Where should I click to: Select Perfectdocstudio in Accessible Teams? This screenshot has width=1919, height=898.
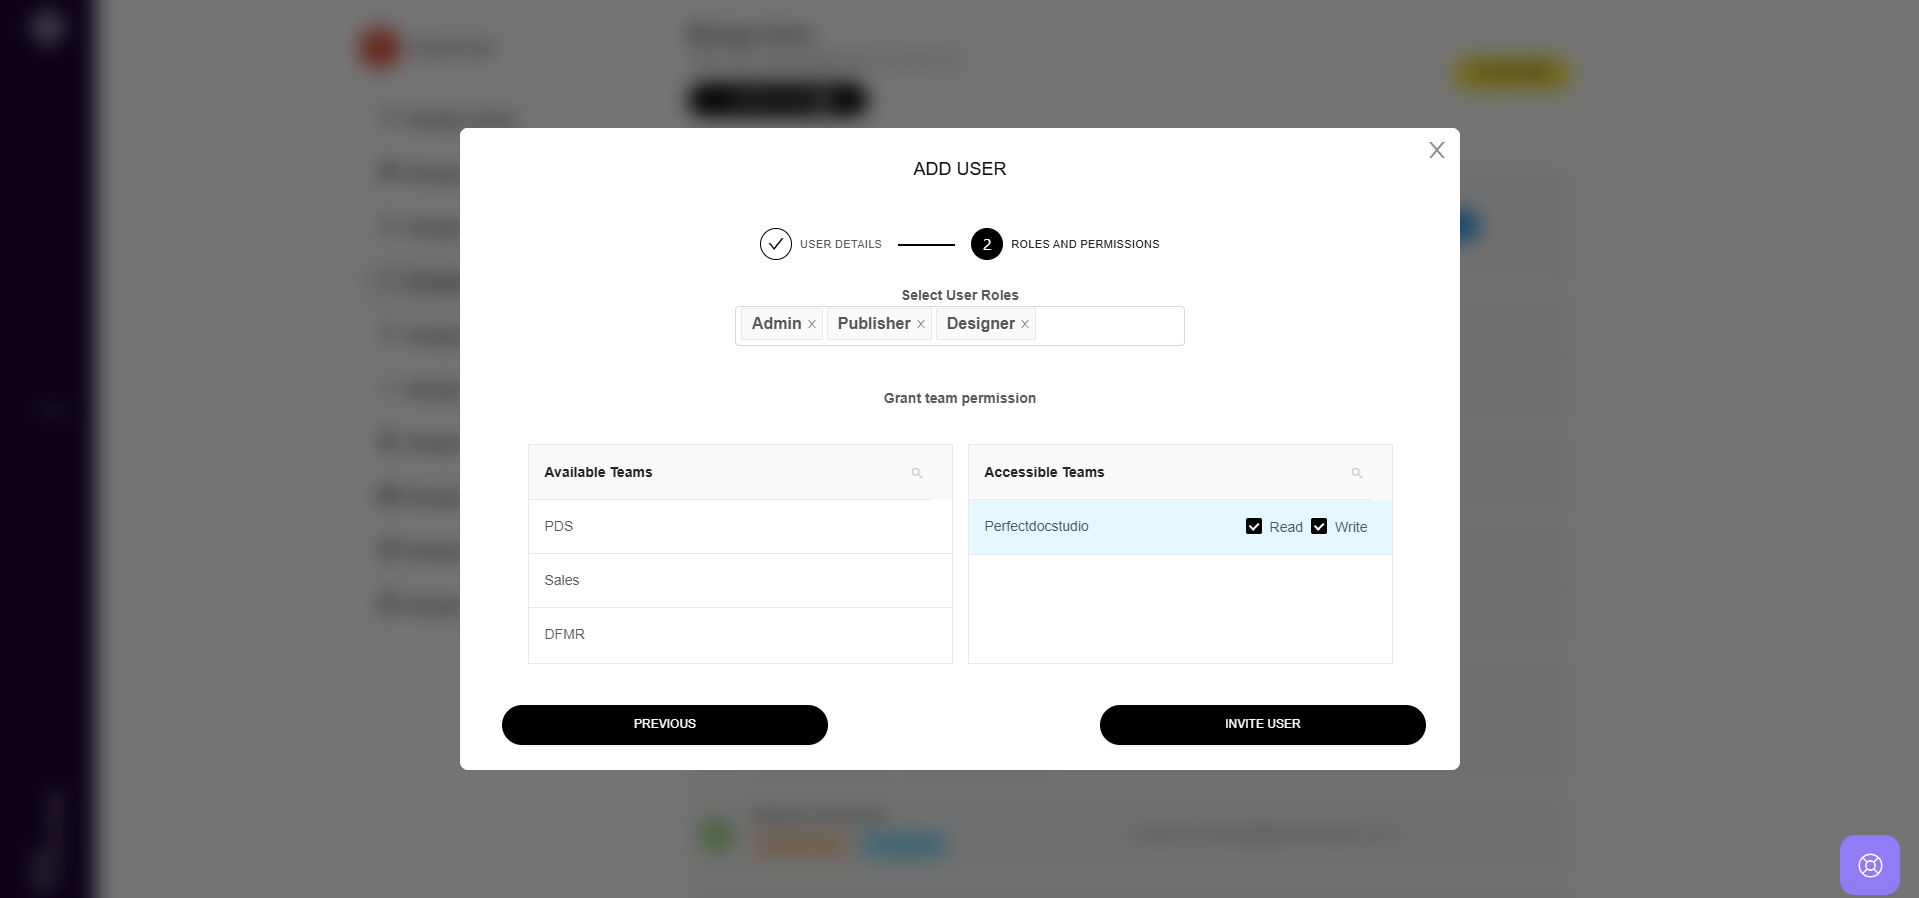point(1037,527)
